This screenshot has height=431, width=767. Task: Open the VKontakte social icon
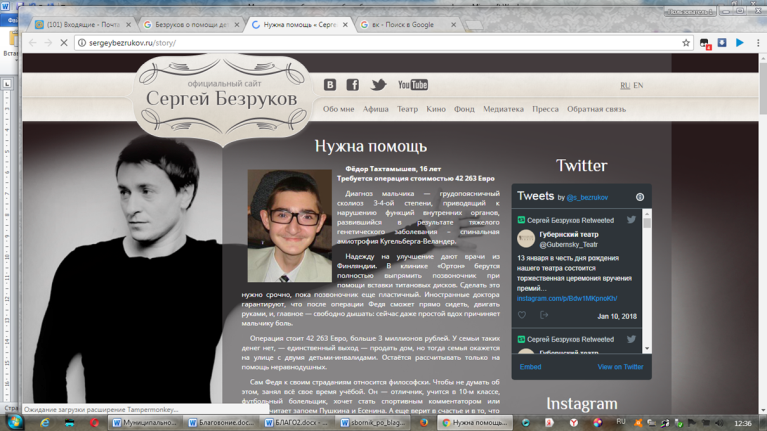tap(330, 85)
